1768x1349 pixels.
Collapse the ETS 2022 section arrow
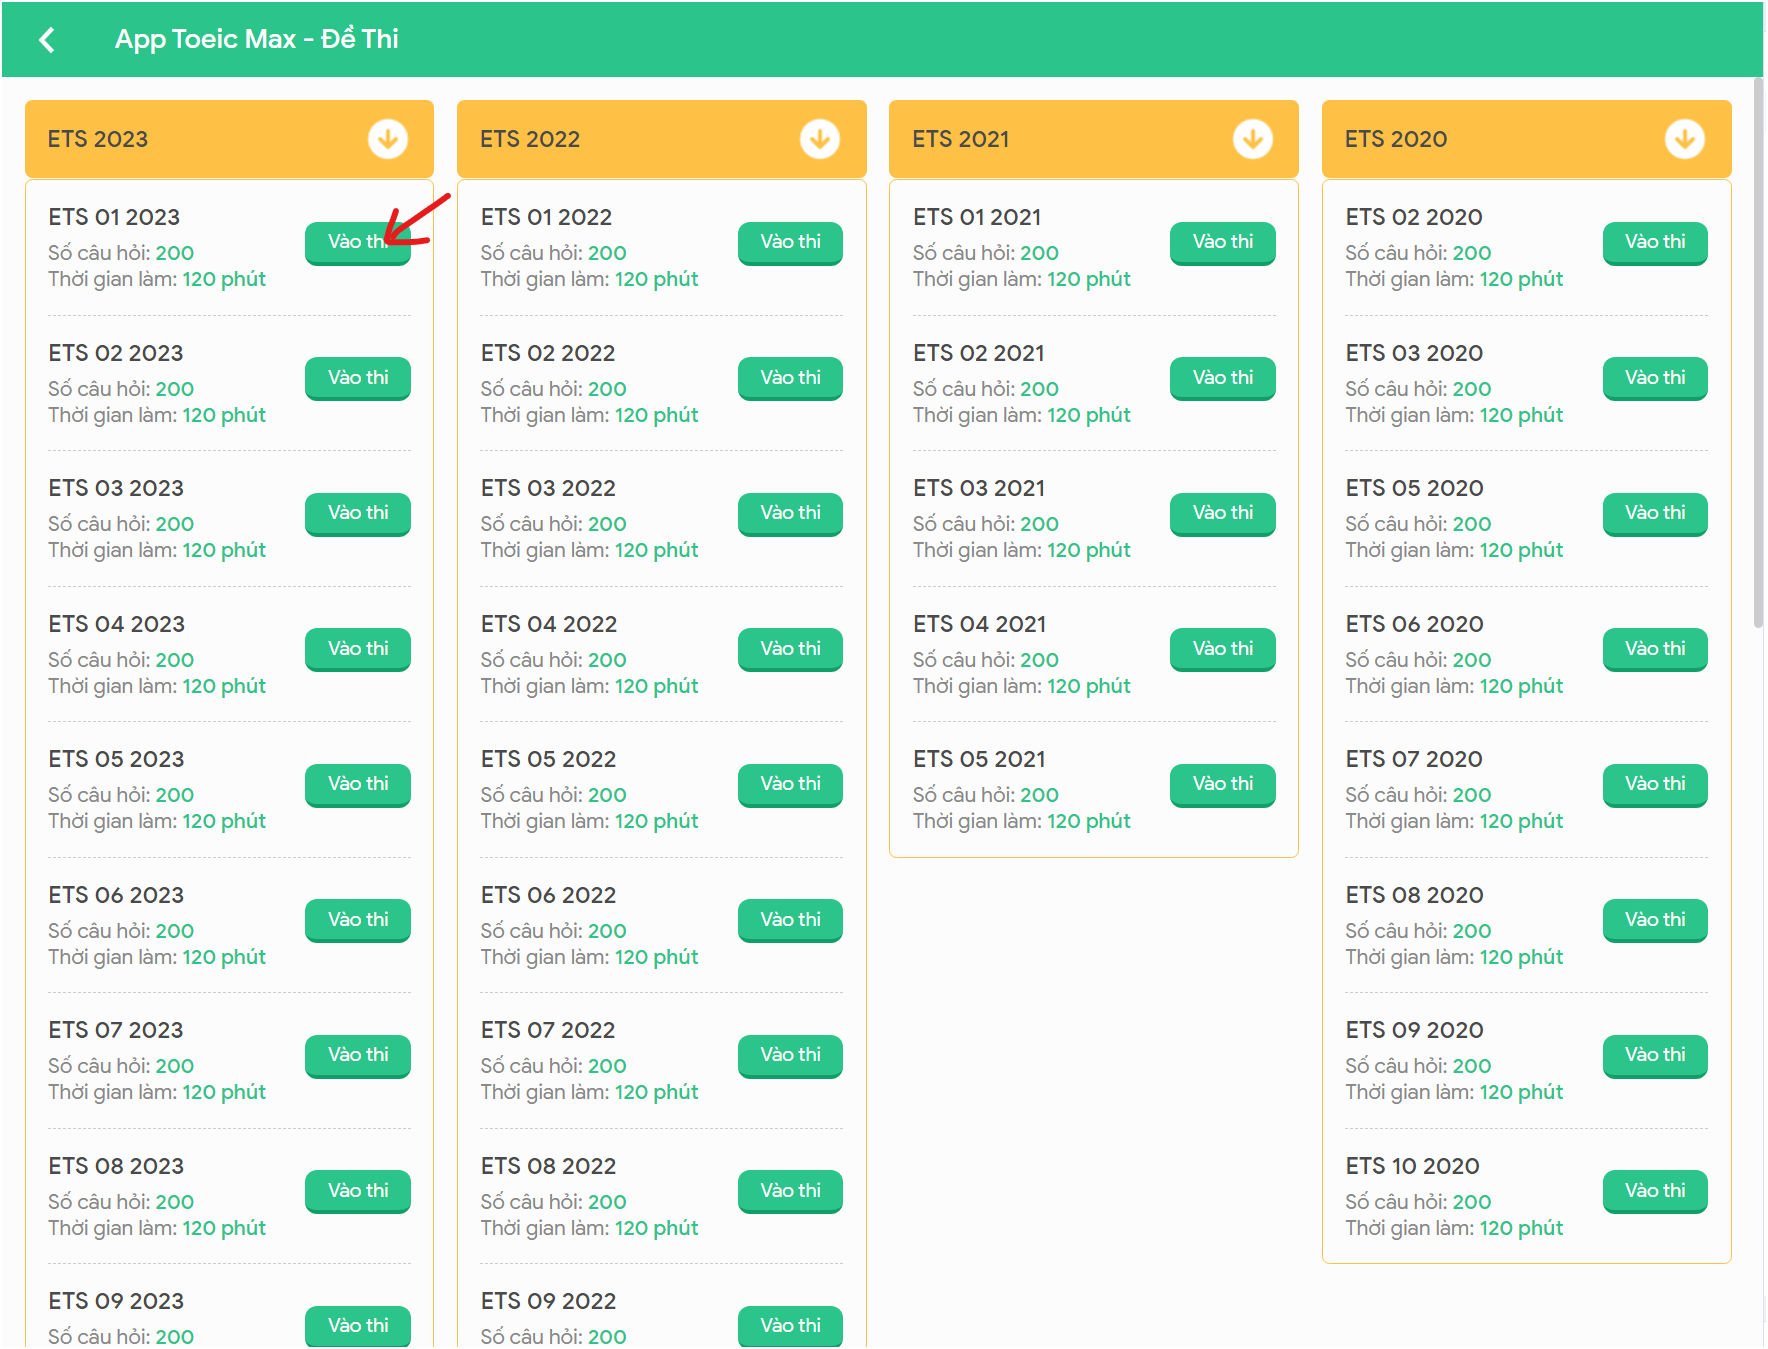pos(819,139)
